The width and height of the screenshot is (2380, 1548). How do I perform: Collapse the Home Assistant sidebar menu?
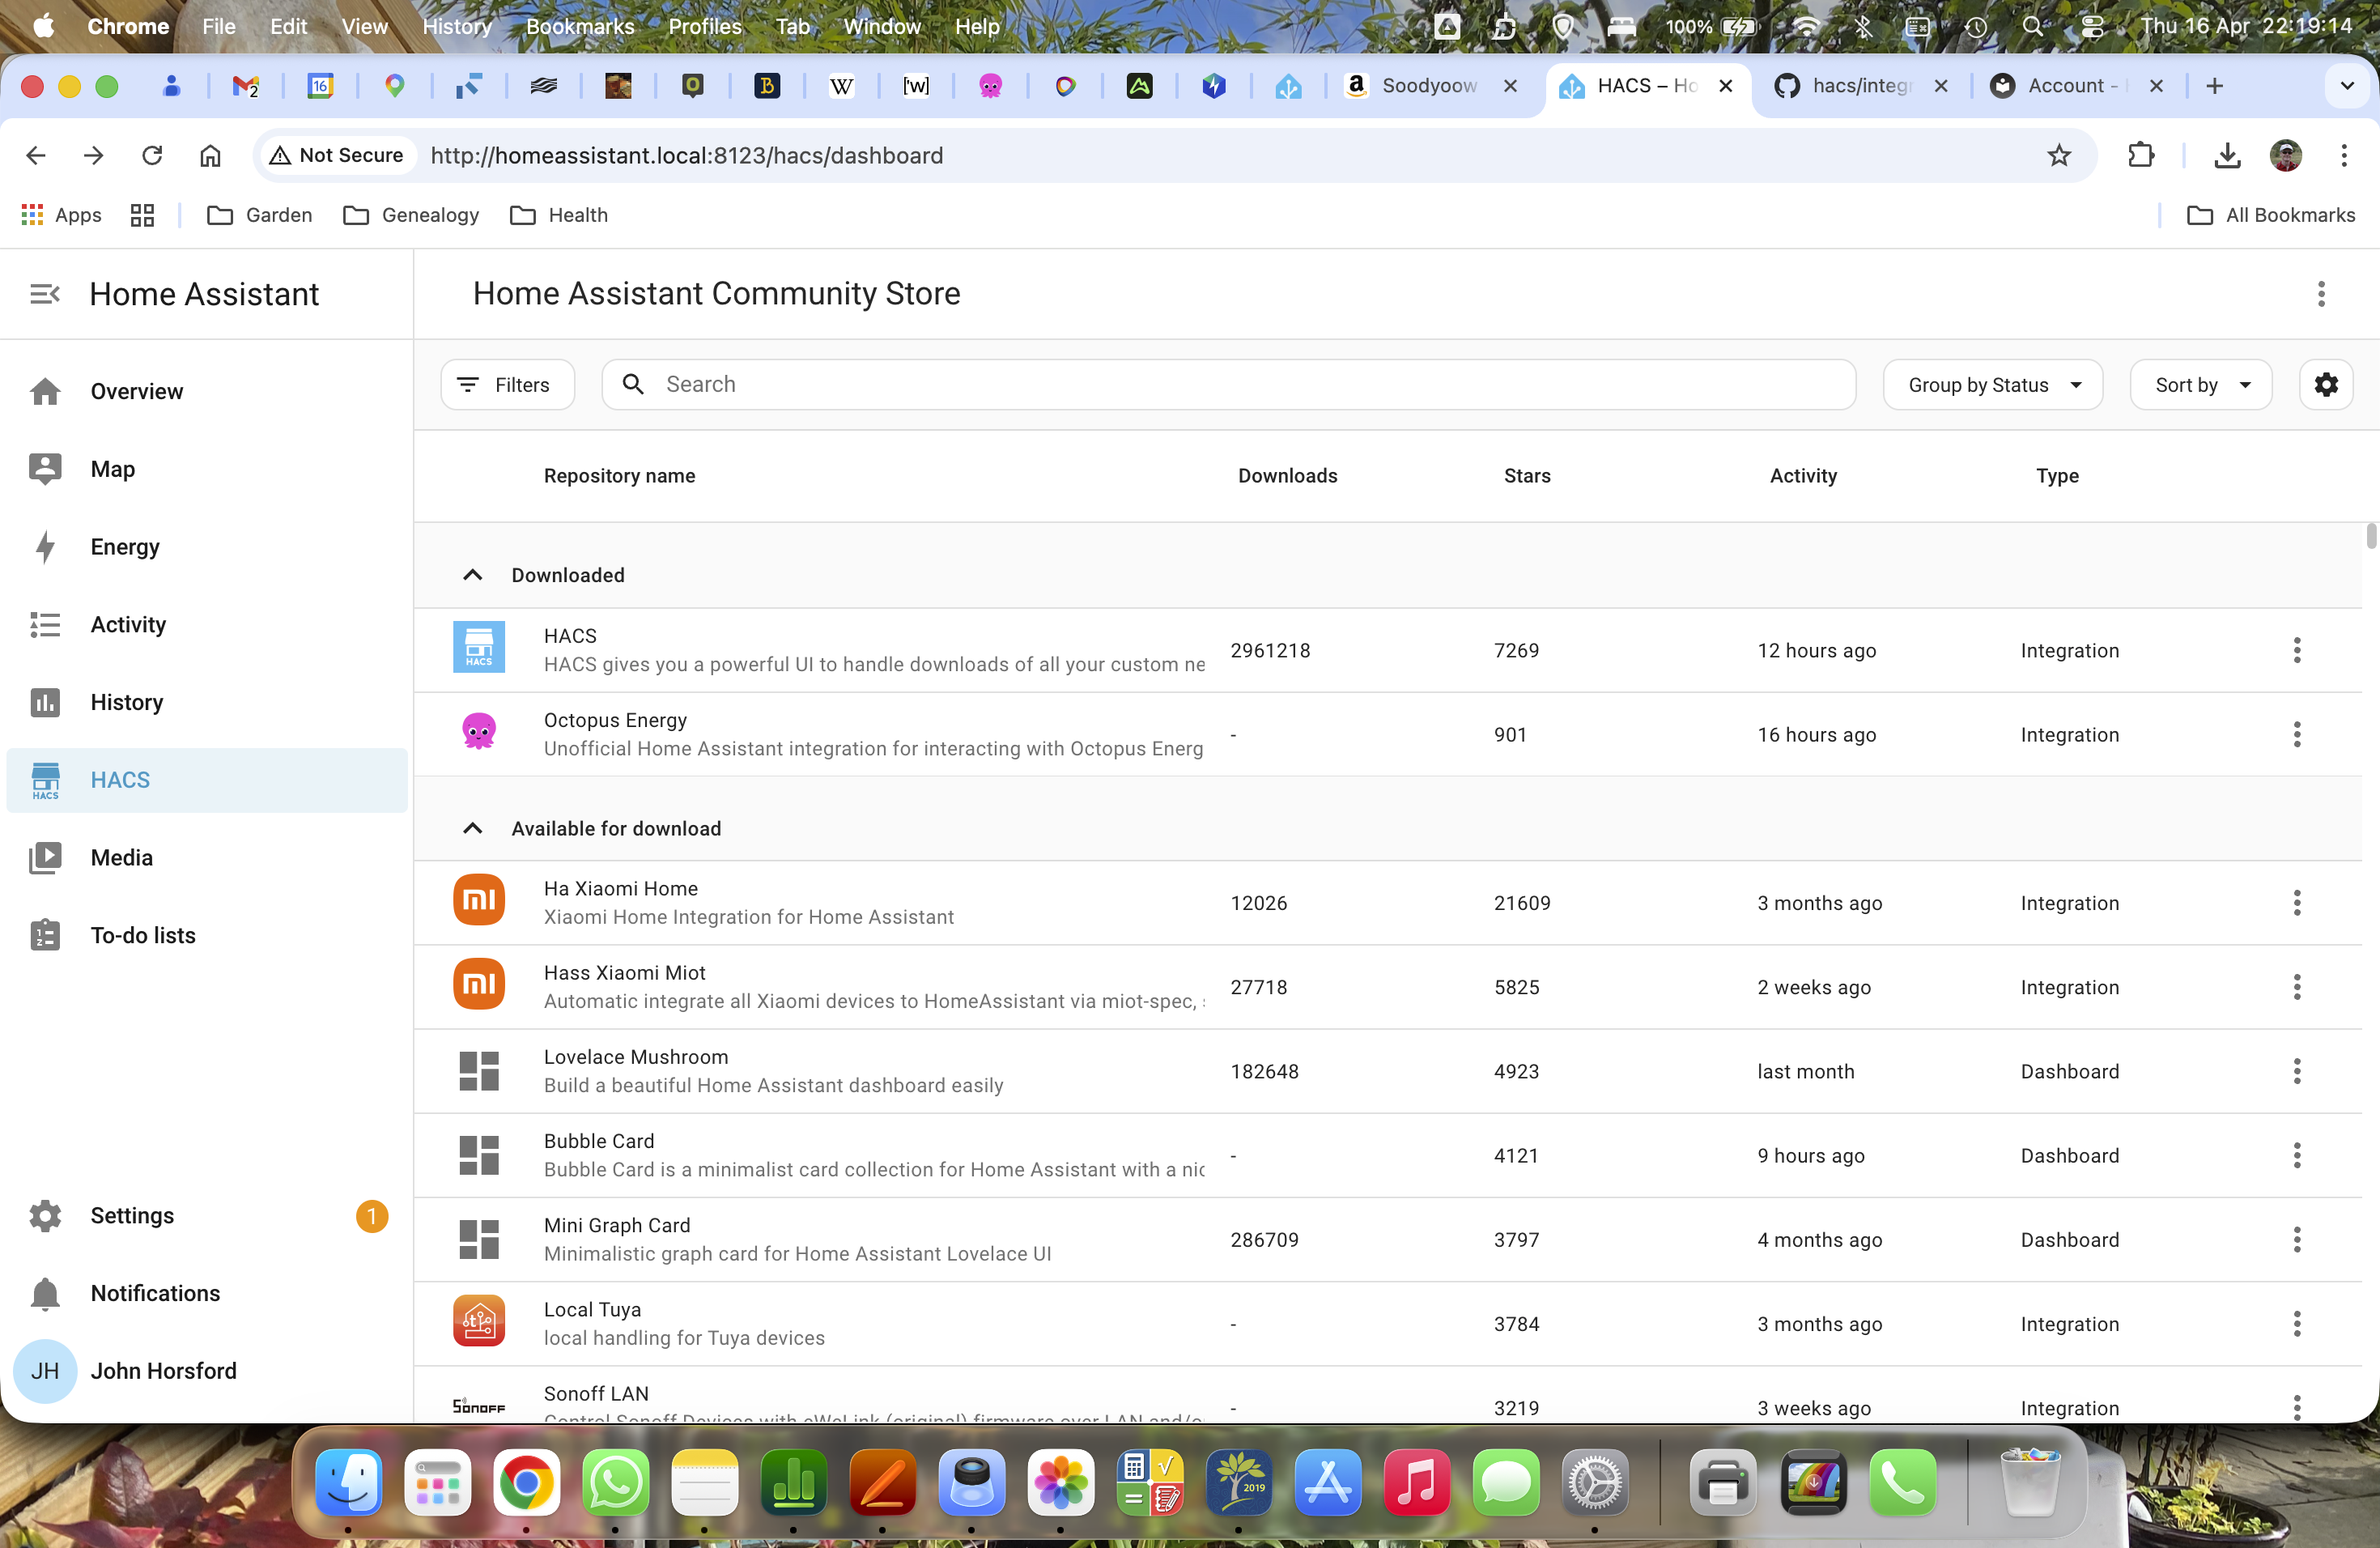44,294
